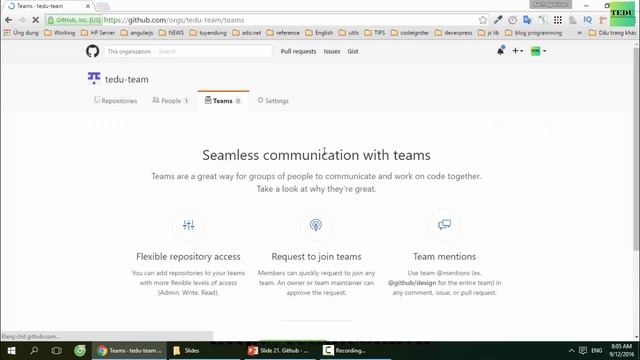Click the @github/design mention text

coord(412,282)
